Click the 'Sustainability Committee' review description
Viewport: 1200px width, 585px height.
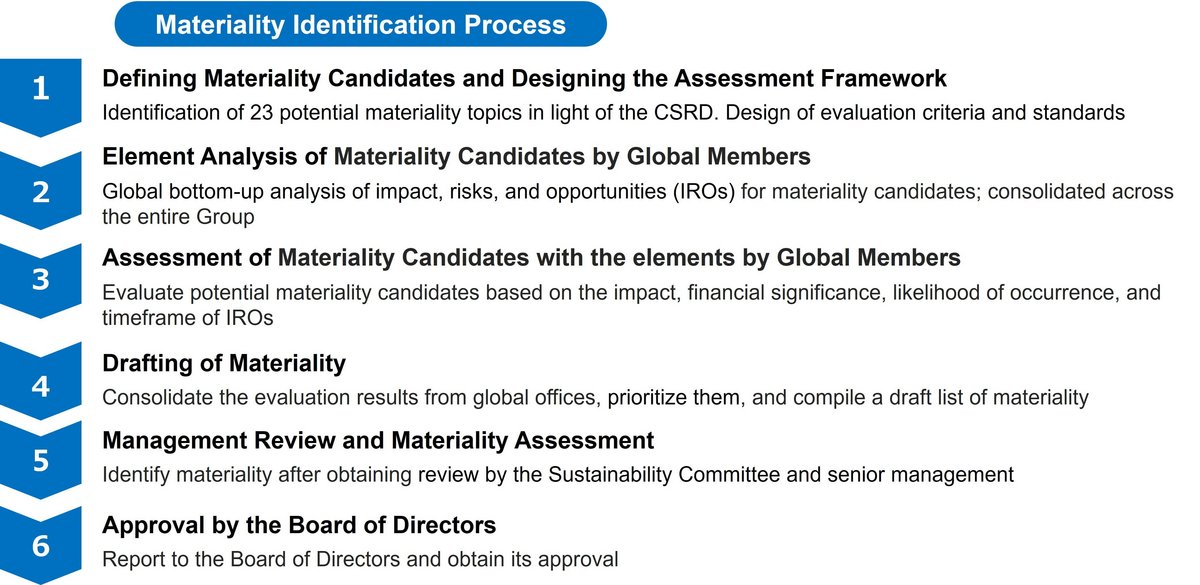[558, 475]
